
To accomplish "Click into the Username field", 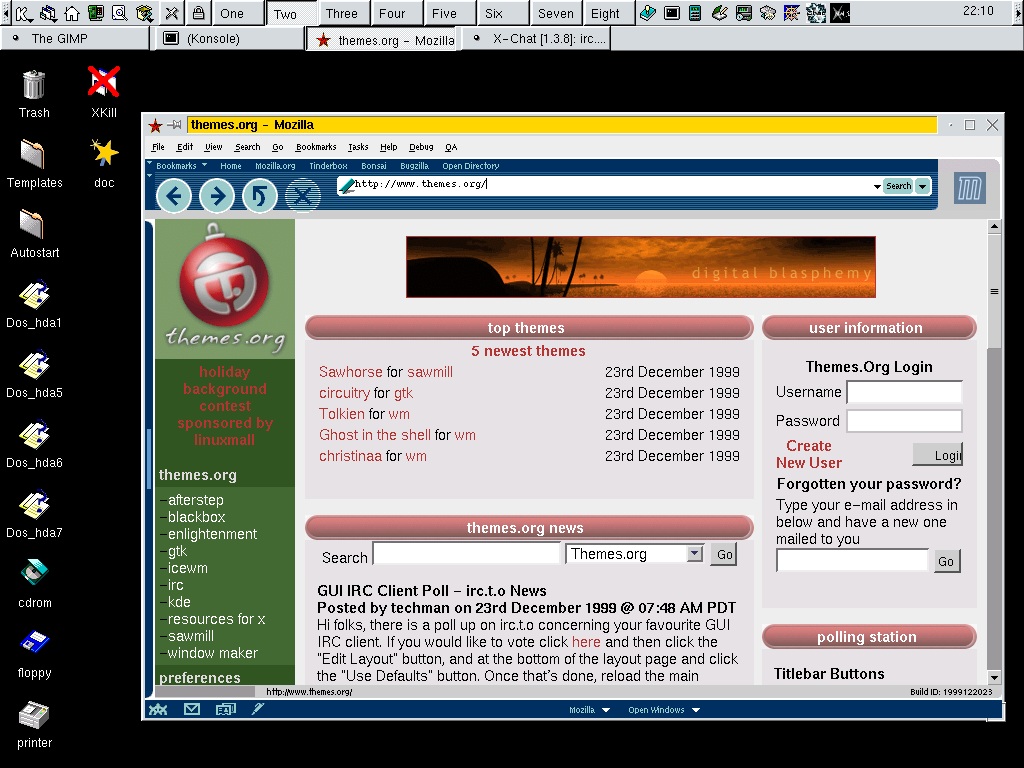I will pos(904,392).
